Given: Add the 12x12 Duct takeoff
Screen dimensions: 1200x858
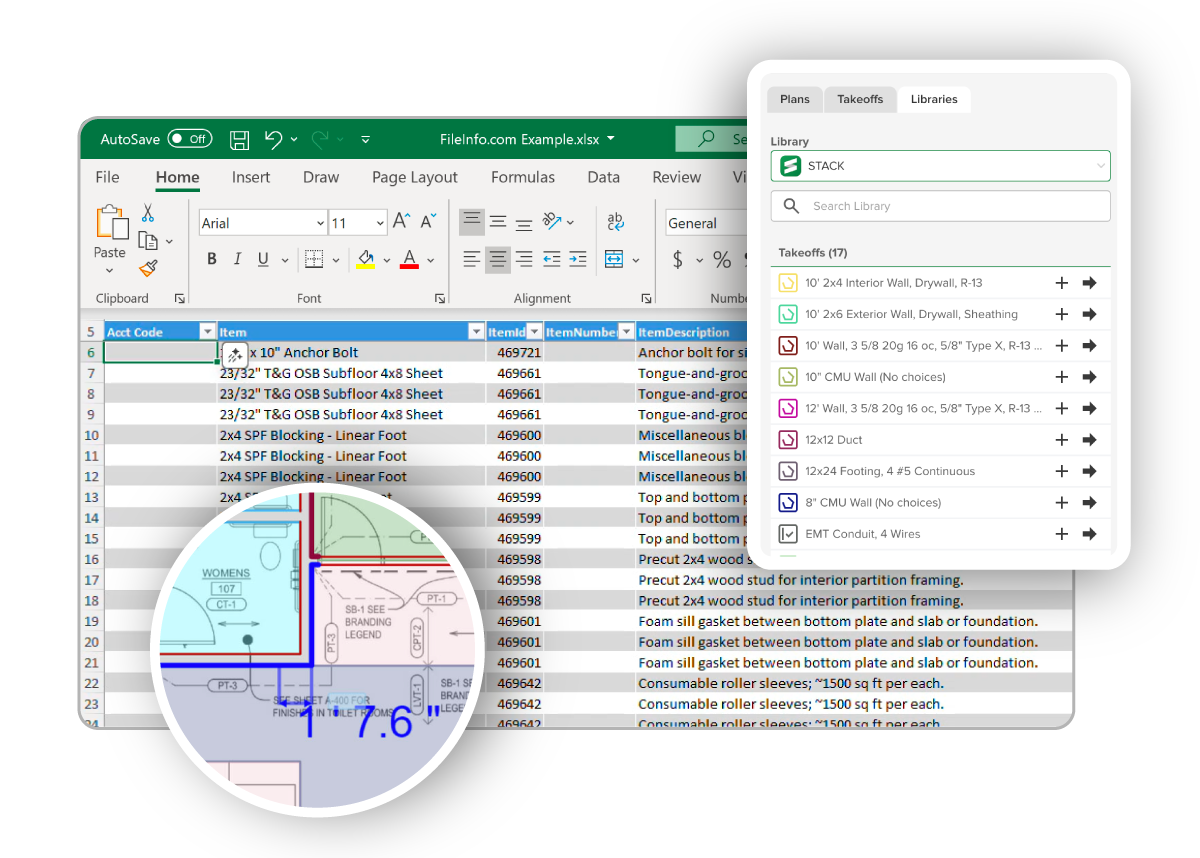Looking at the screenshot, I should point(1062,439).
